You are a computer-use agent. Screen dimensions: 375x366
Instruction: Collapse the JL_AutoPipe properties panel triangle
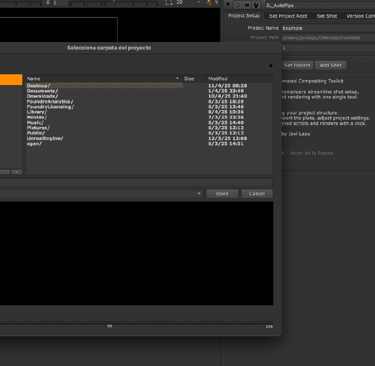228,5
